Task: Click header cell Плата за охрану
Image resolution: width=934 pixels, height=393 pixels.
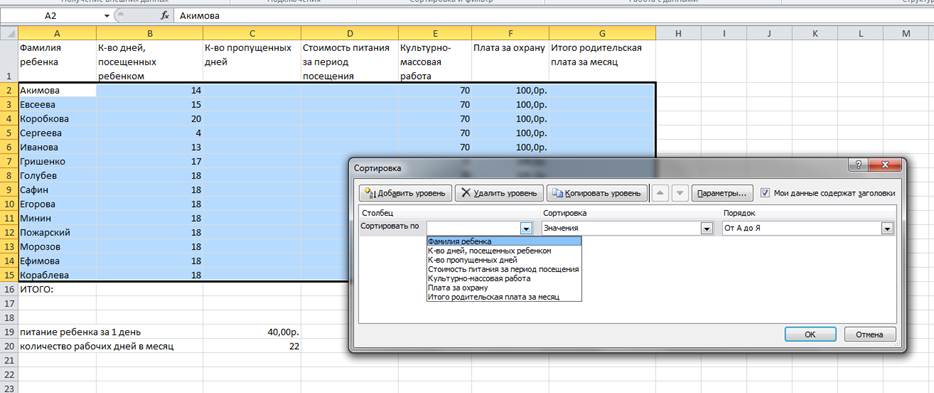Action: point(510,61)
